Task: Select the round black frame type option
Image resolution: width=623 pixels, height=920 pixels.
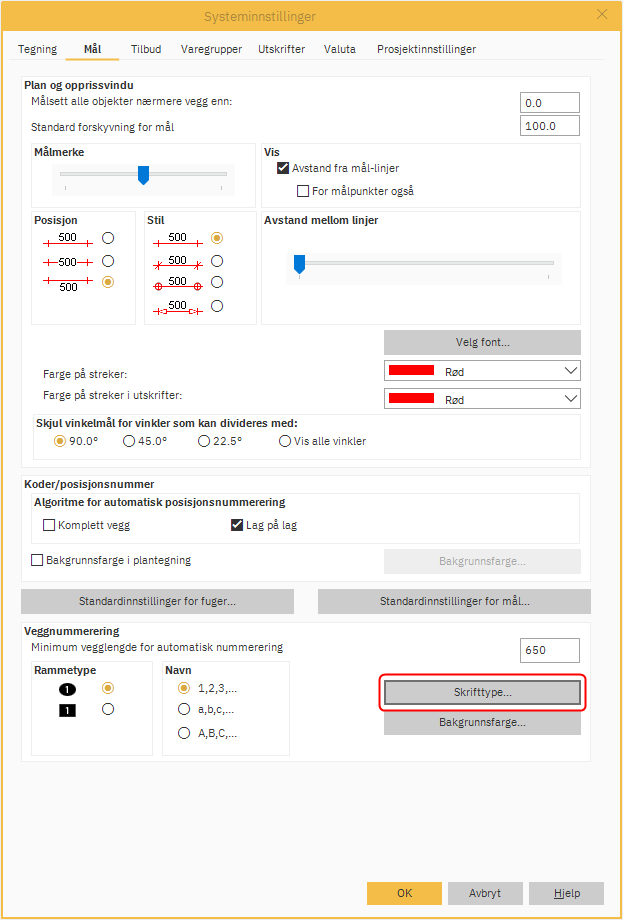Action: tap(108, 688)
